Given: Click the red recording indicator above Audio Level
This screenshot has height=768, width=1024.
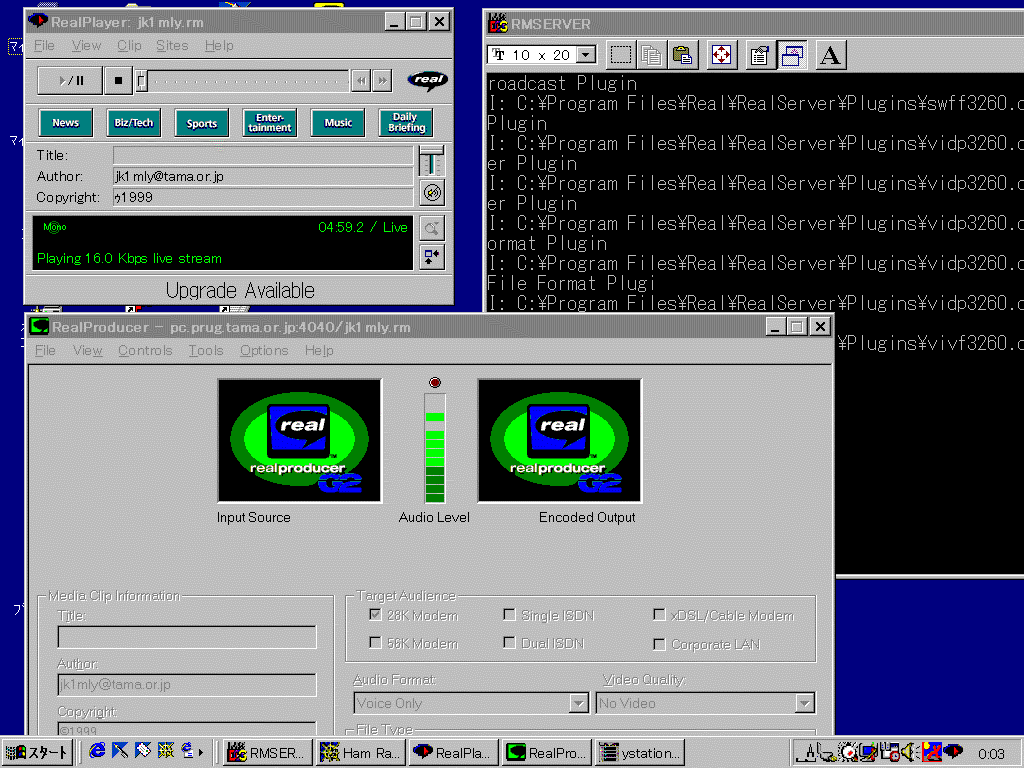Looking at the screenshot, I should click(435, 383).
